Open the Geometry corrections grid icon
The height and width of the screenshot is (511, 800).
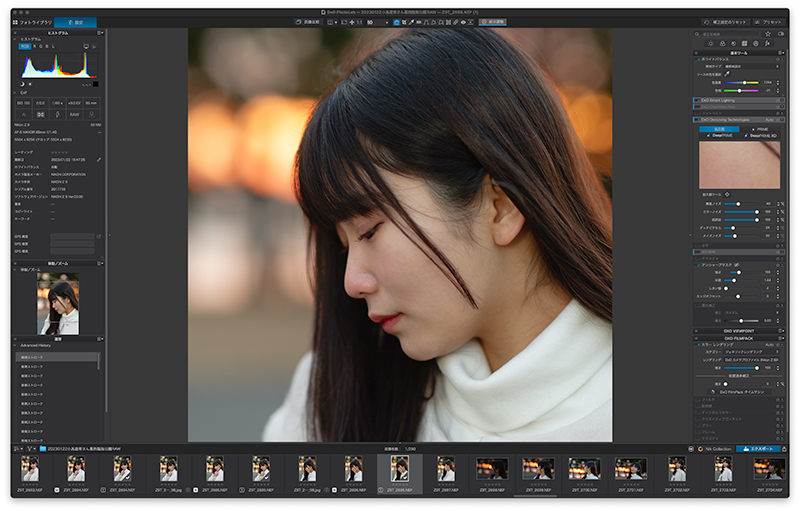click(744, 44)
